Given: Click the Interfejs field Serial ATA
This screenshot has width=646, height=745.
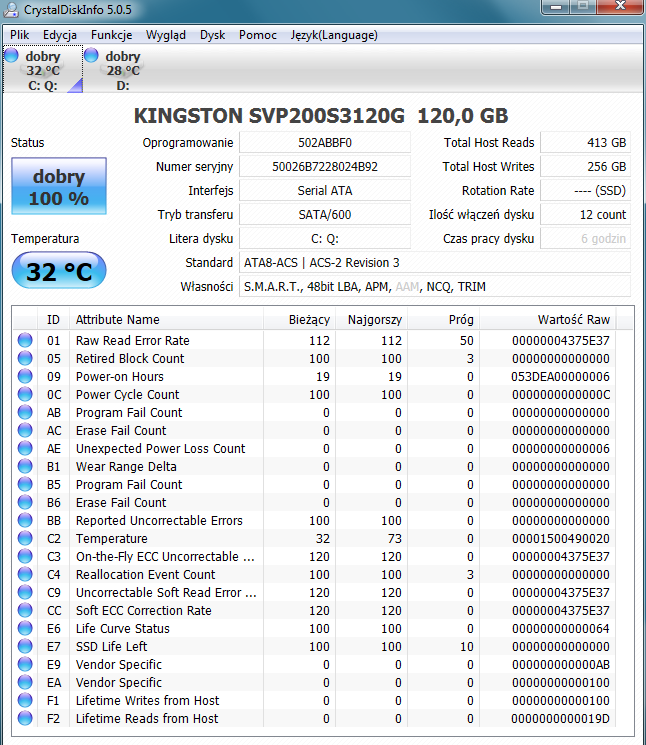Looking at the screenshot, I should (x=325, y=191).
